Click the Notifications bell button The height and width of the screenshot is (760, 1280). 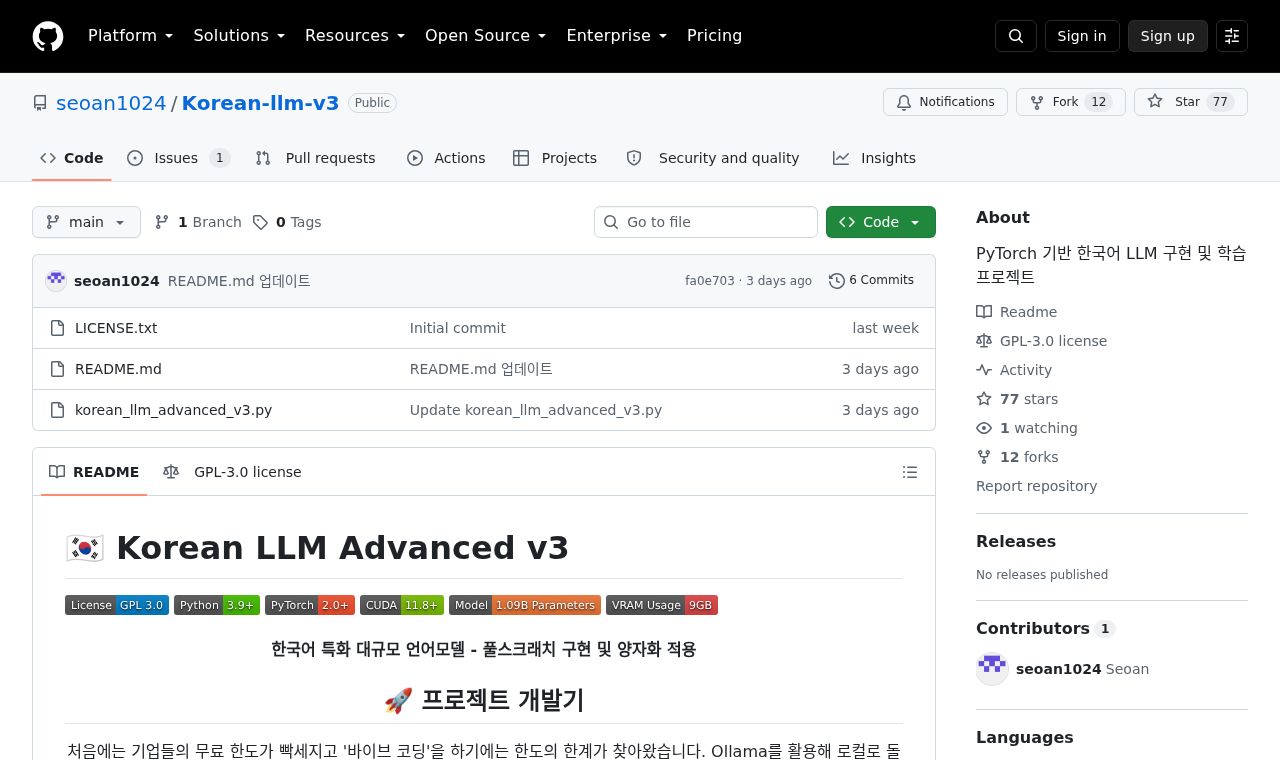pos(945,102)
